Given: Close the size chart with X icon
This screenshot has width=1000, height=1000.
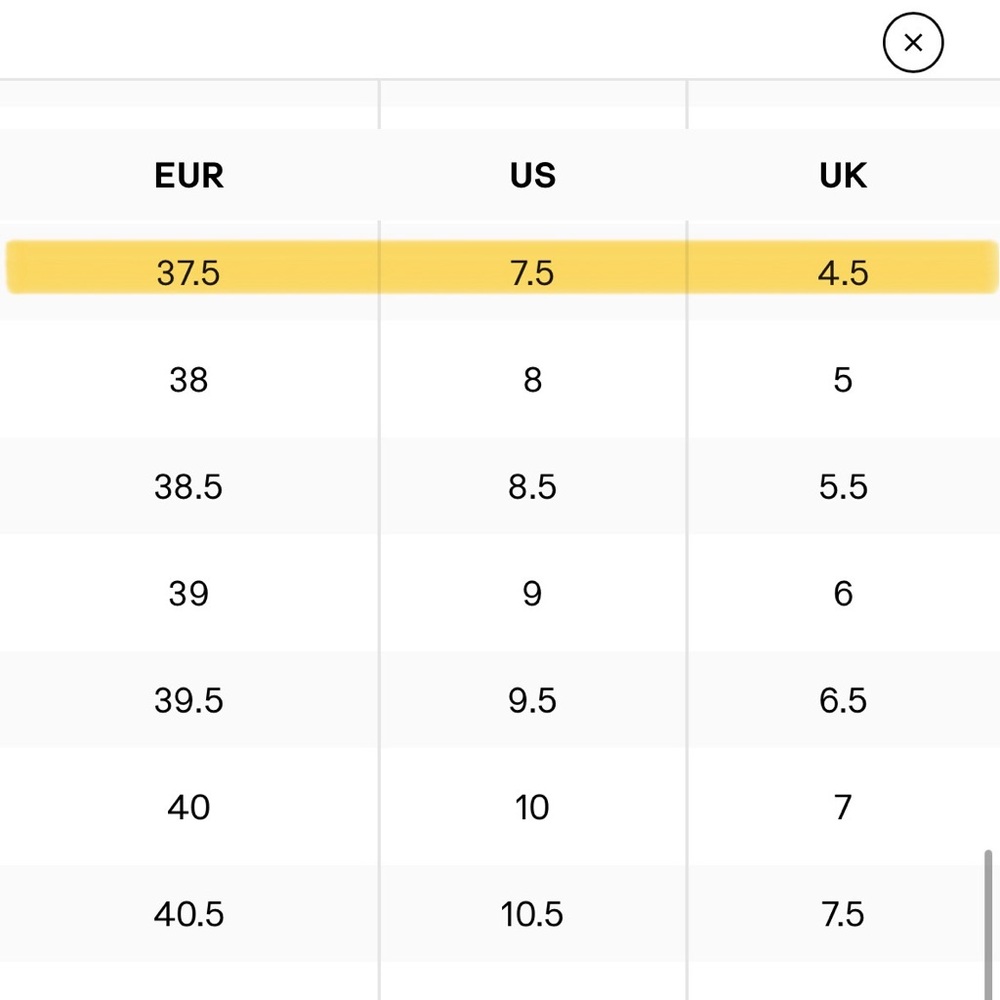Looking at the screenshot, I should [913, 43].
